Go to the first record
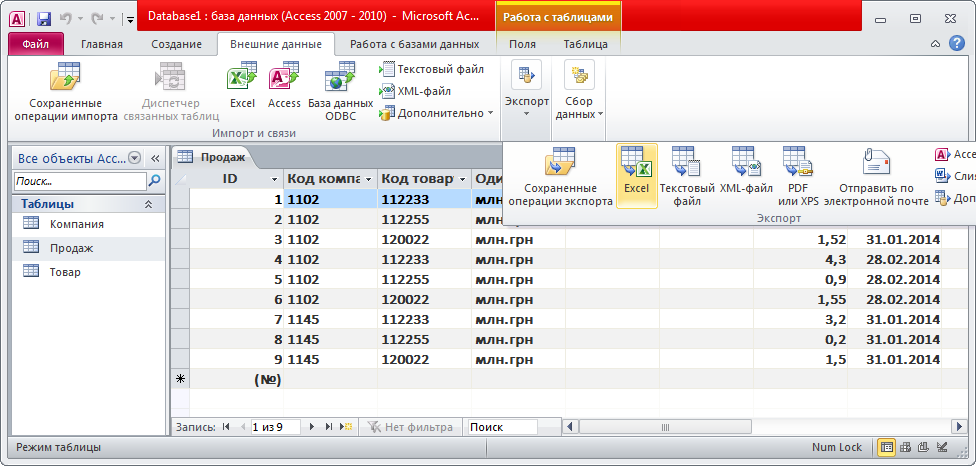This screenshot has height=466, width=976. point(226,427)
